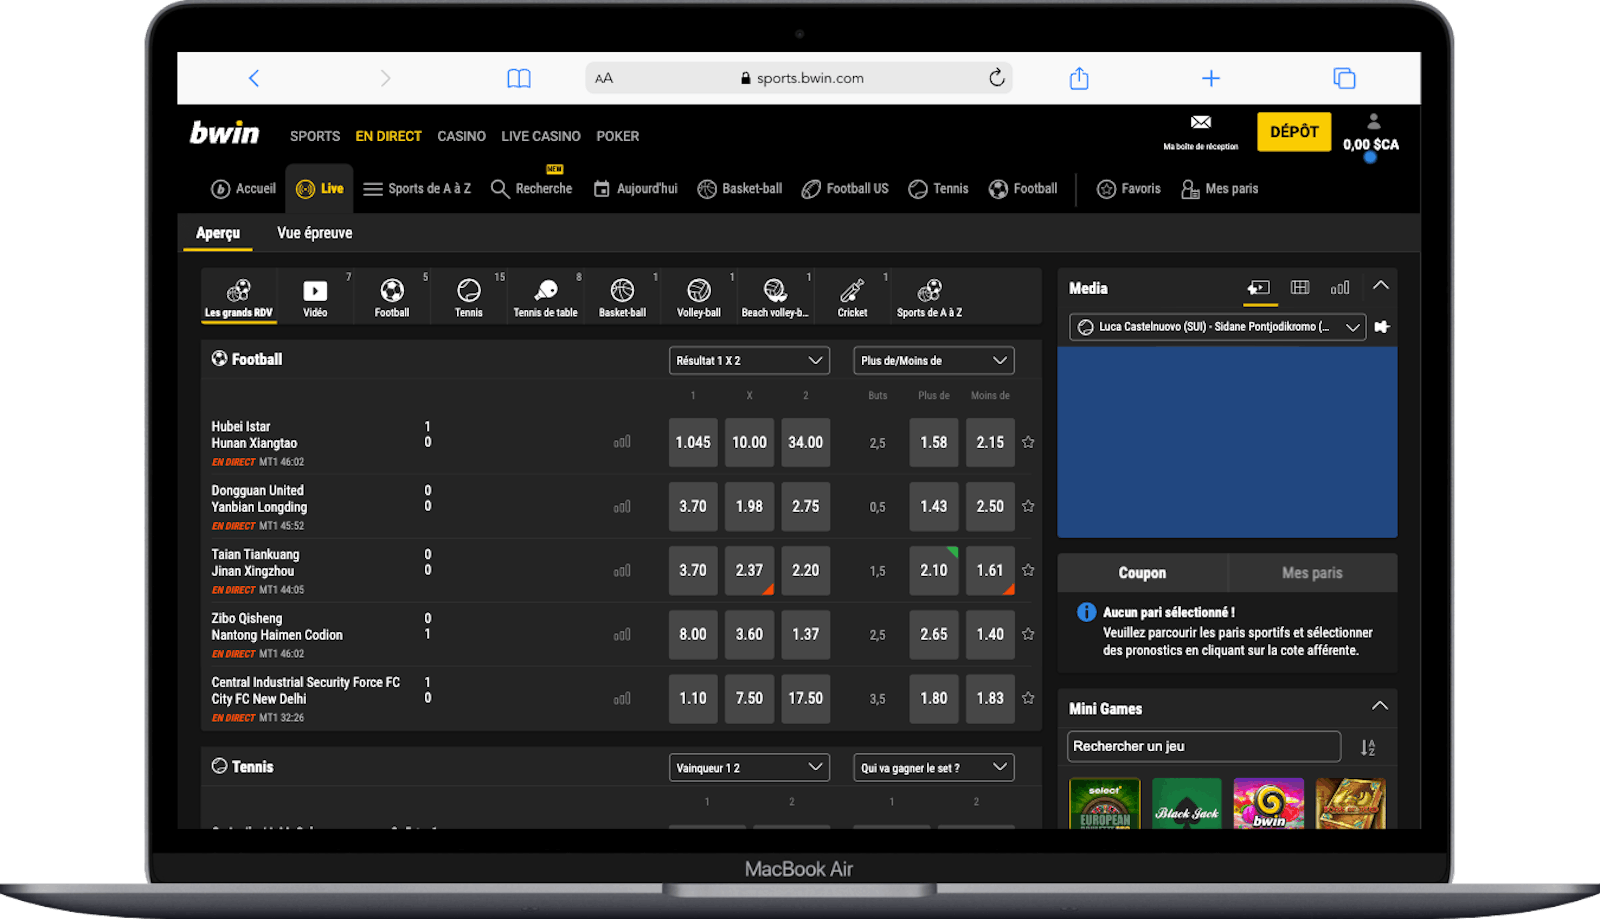Open Aujourd'hui events calendar
Viewport: 1600px width, 919px height.
635,188
